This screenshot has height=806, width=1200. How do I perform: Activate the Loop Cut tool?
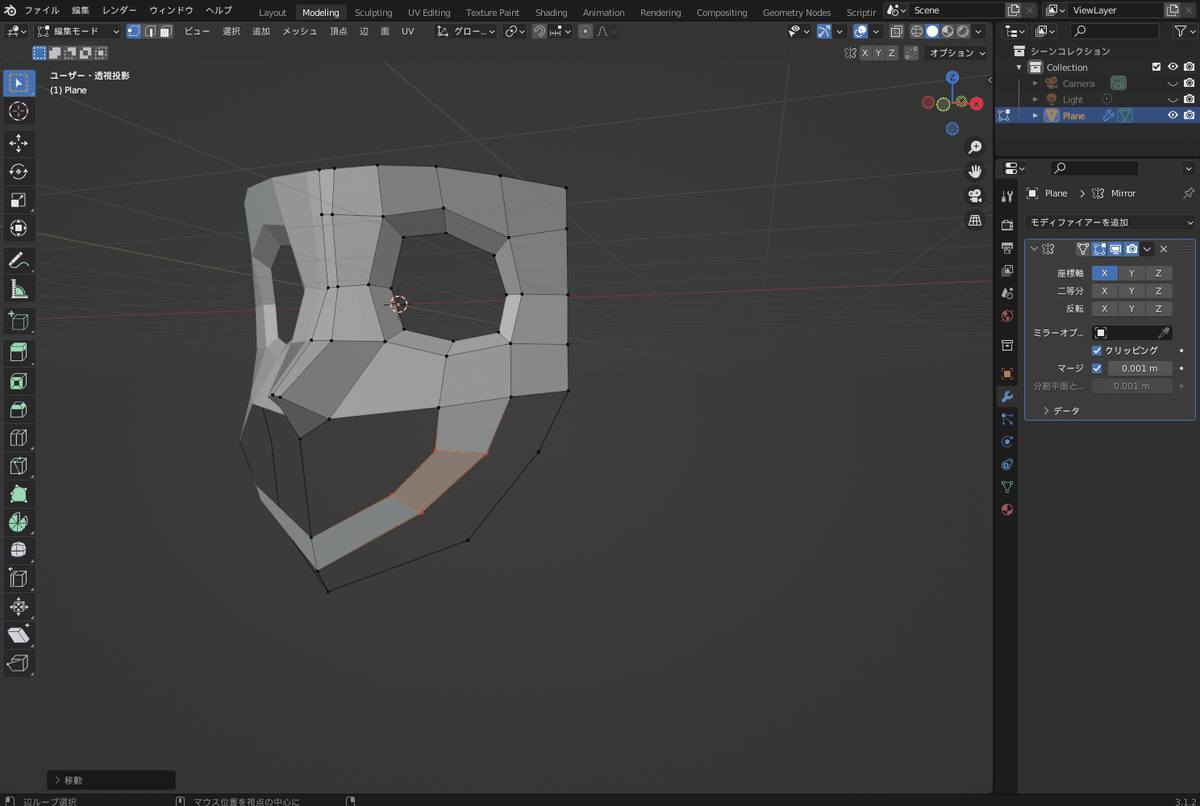pos(19,438)
